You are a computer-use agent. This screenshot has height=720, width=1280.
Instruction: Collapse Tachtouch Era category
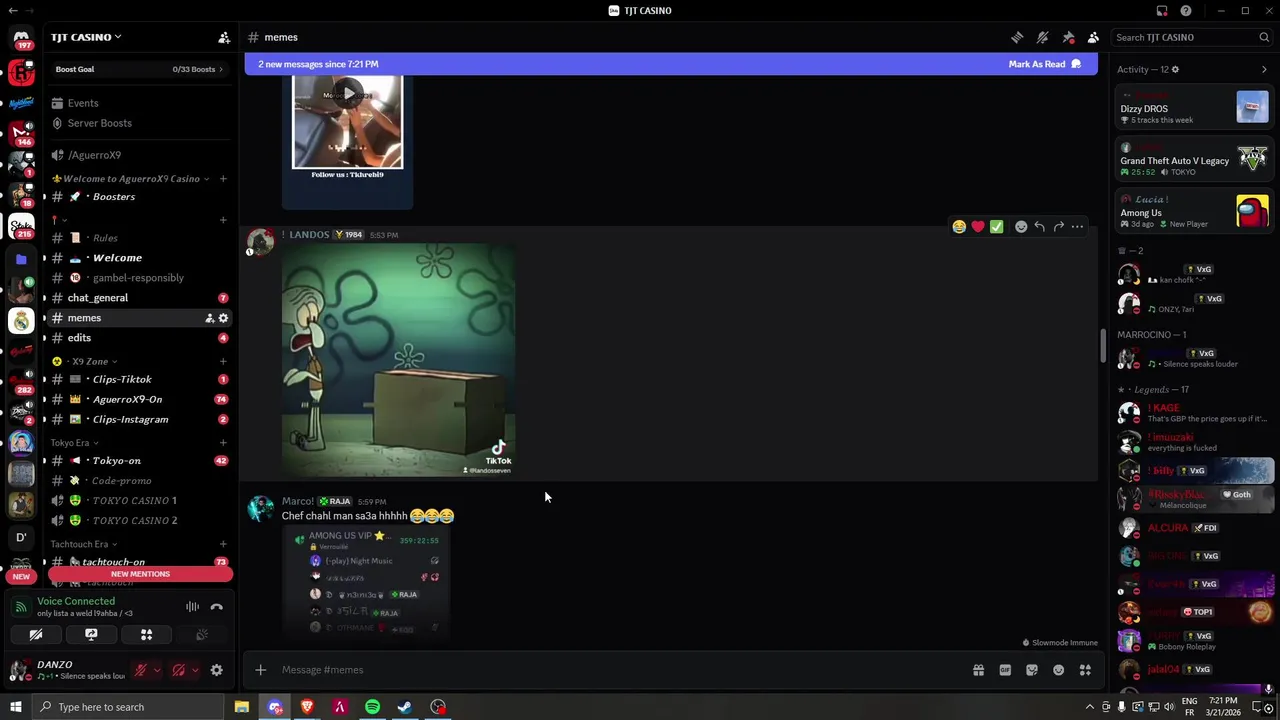point(84,544)
